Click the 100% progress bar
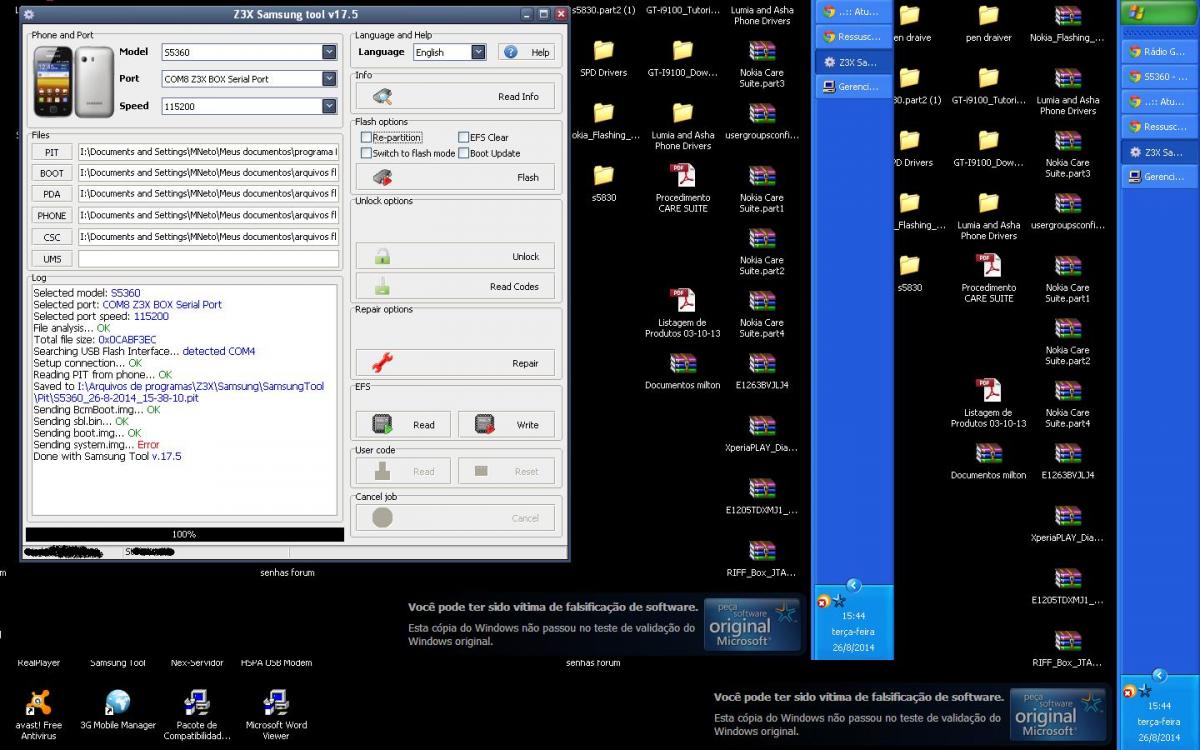1200x750 pixels. (x=184, y=535)
